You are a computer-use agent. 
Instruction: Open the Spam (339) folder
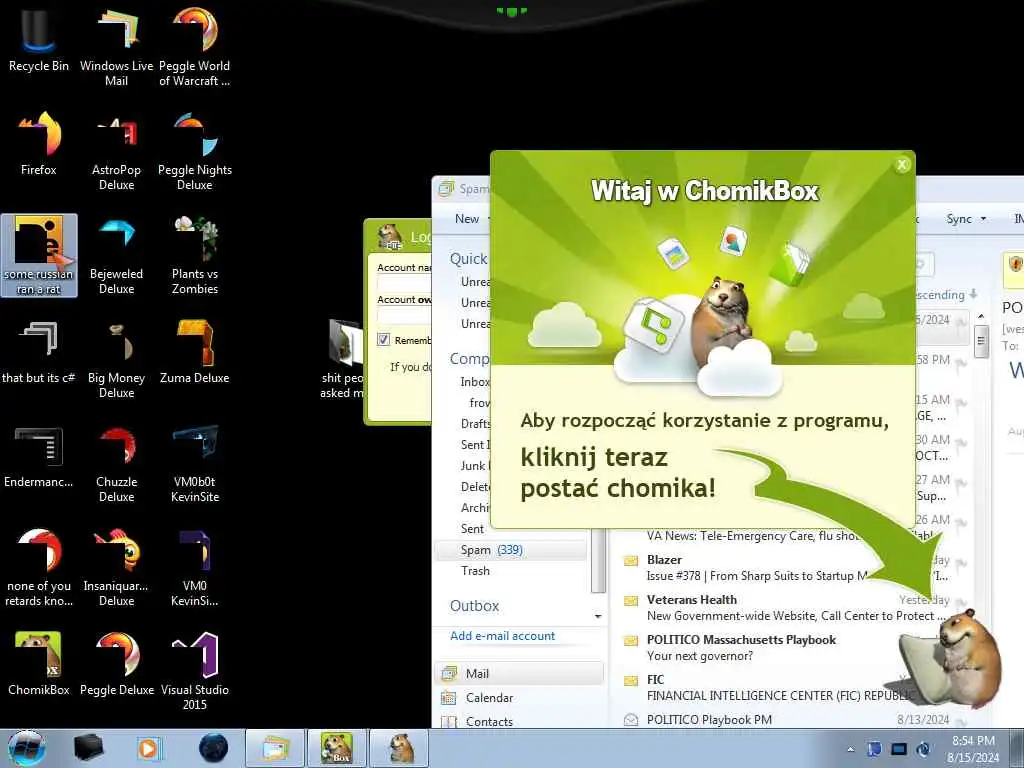click(x=511, y=550)
